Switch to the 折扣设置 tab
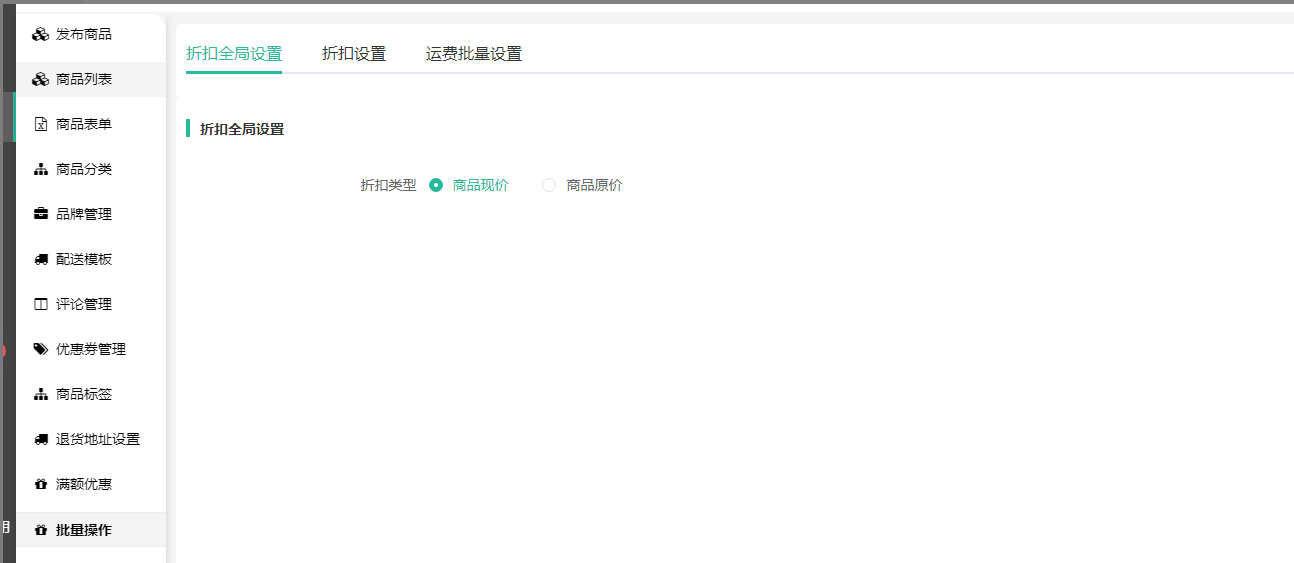1294x563 pixels. [x=354, y=54]
